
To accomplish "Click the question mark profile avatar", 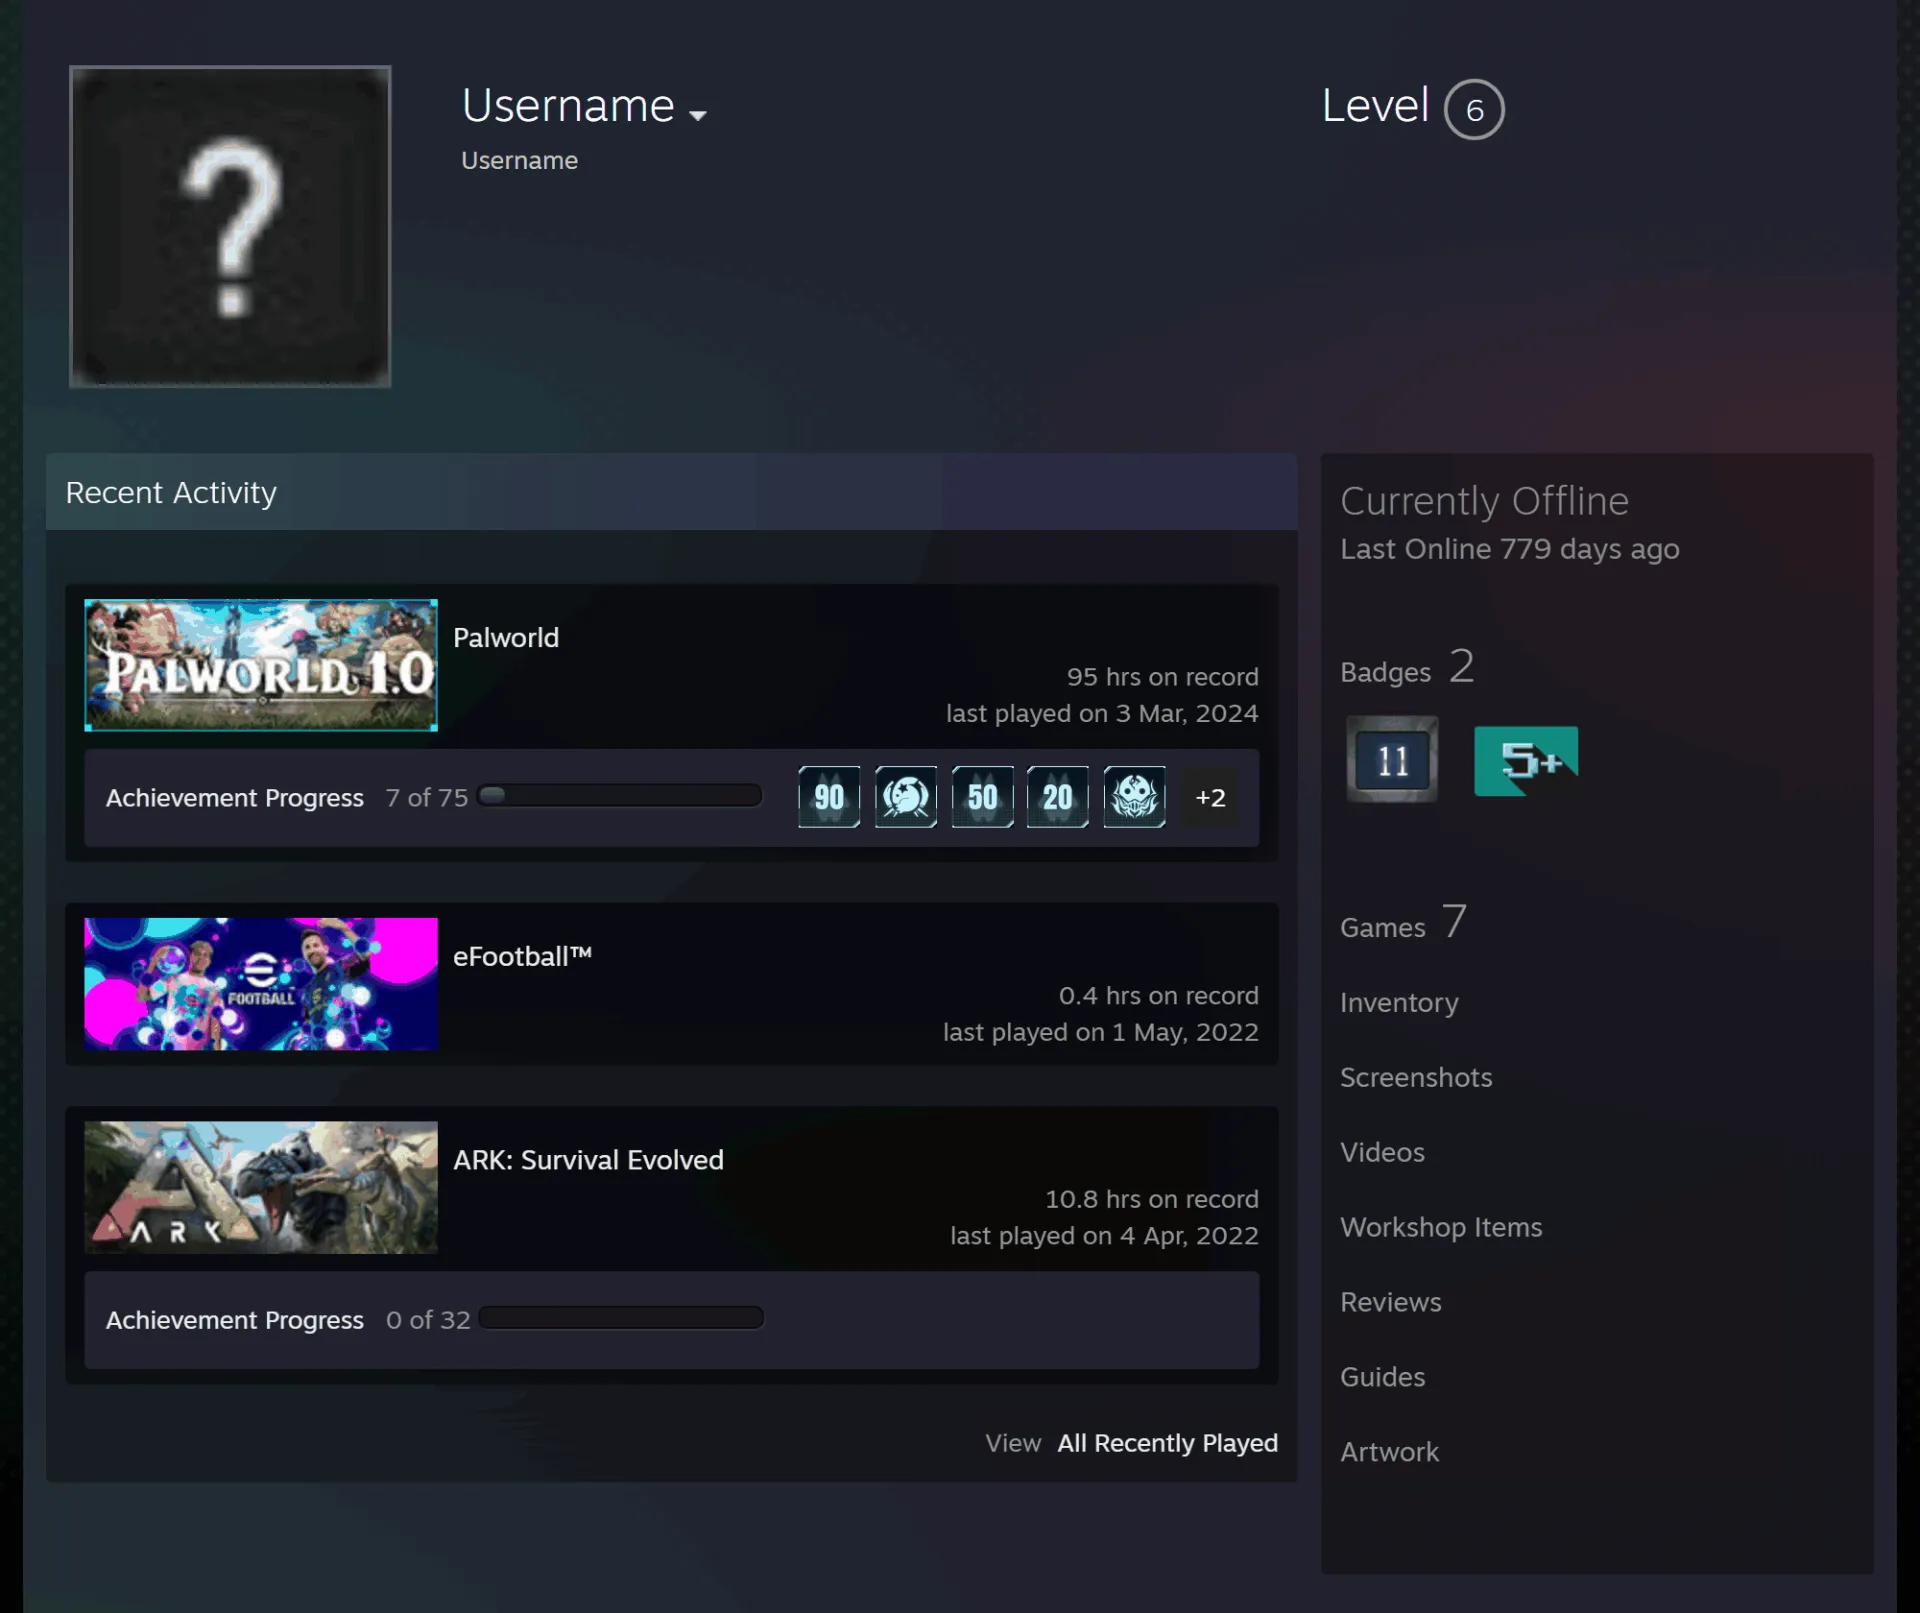I will tap(230, 227).
